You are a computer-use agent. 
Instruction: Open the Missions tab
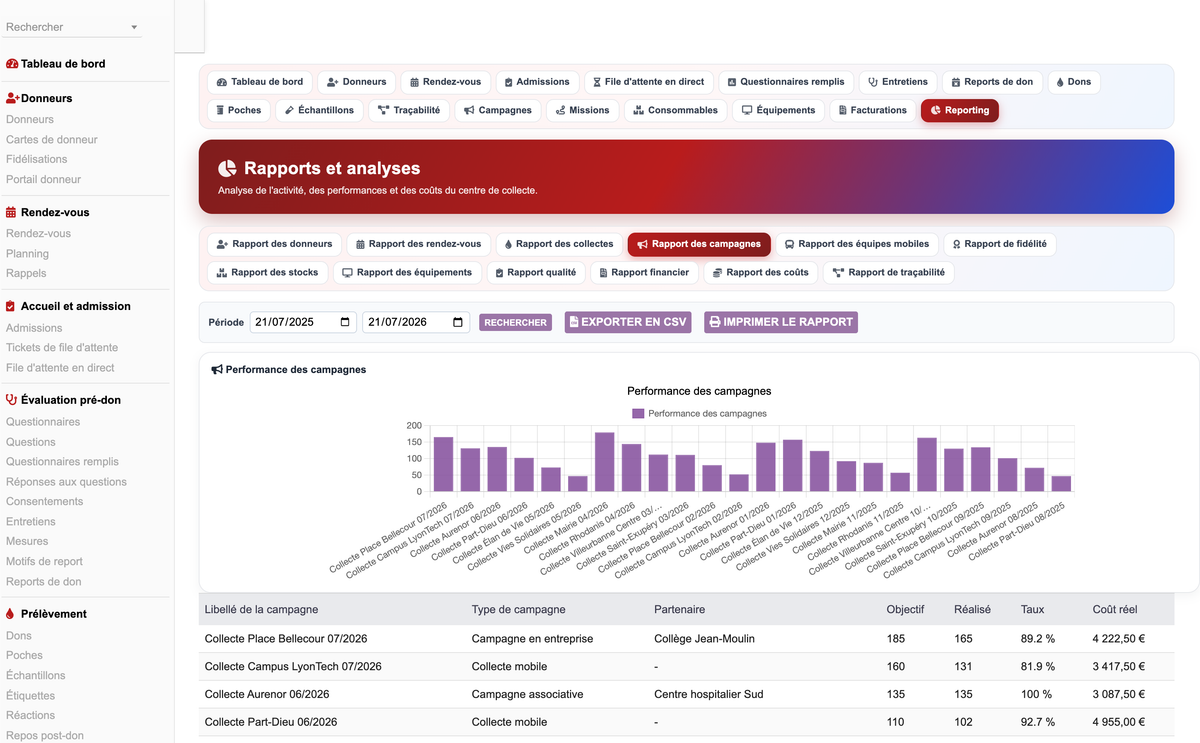tap(583, 110)
